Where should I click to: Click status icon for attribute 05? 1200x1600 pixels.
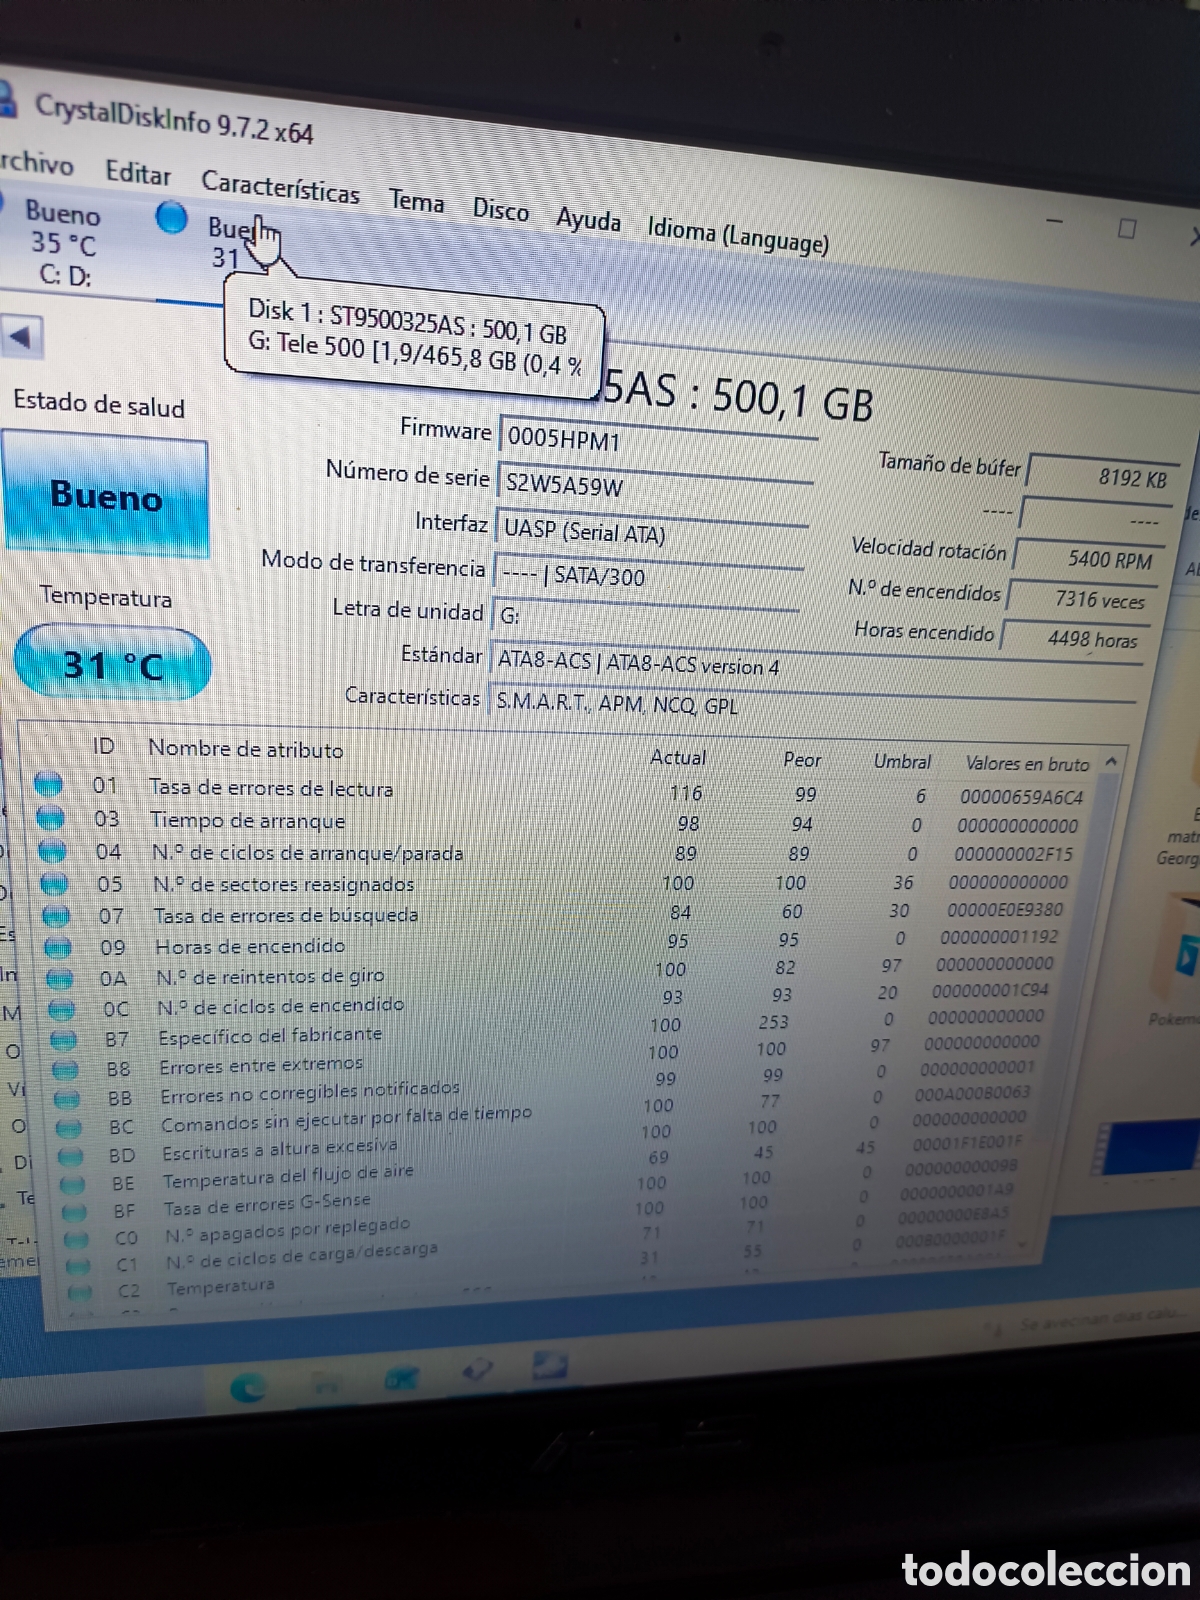[x=55, y=883]
